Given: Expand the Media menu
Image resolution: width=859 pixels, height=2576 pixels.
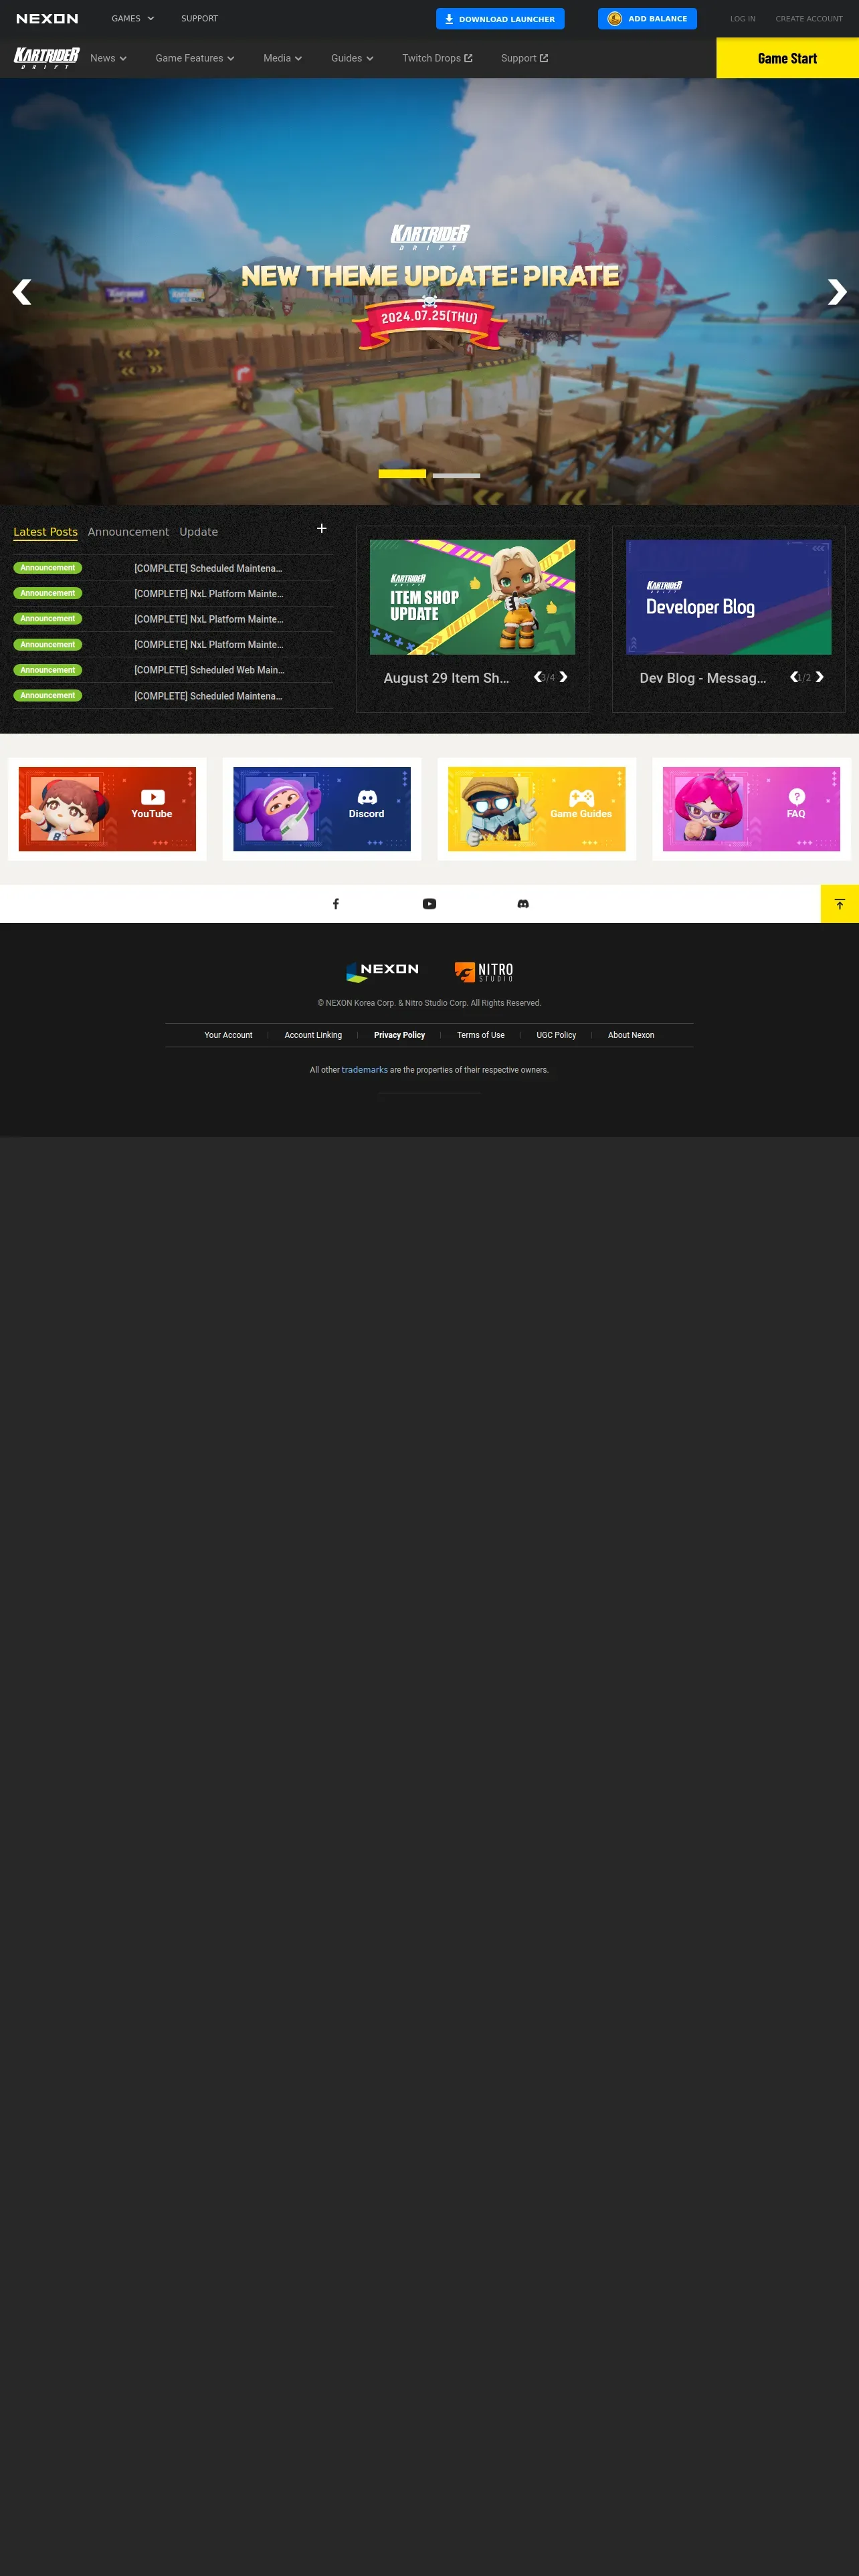Looking at the screenshot, I should point(283,58).
